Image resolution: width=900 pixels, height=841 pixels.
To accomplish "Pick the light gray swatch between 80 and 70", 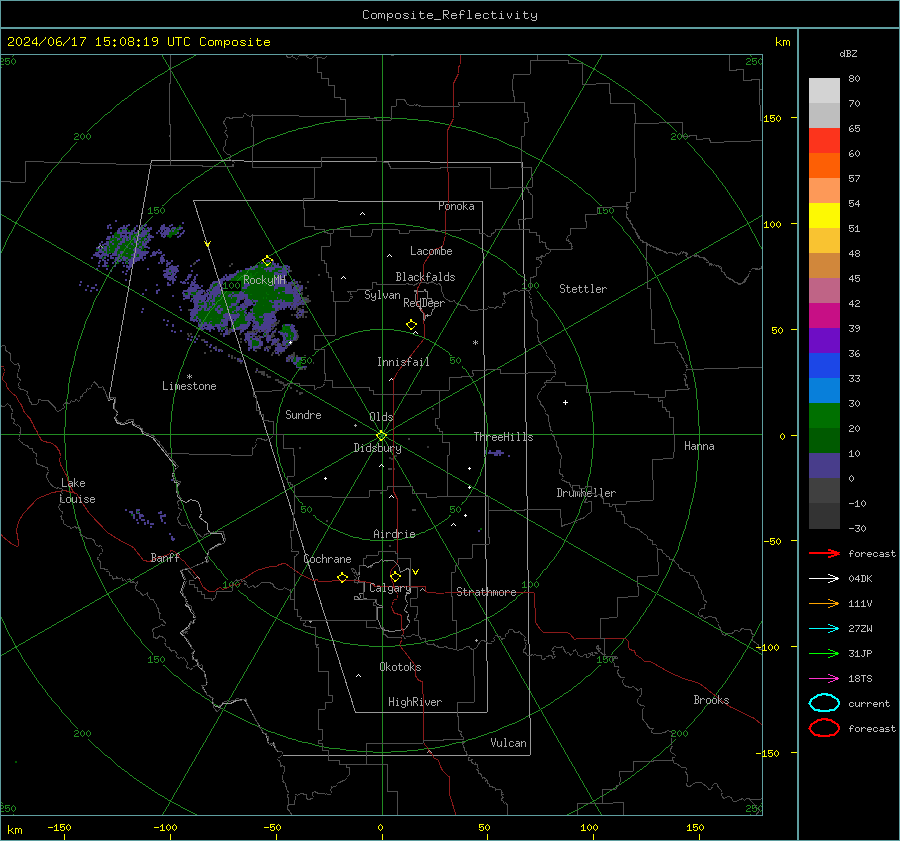I will (824, 91).
